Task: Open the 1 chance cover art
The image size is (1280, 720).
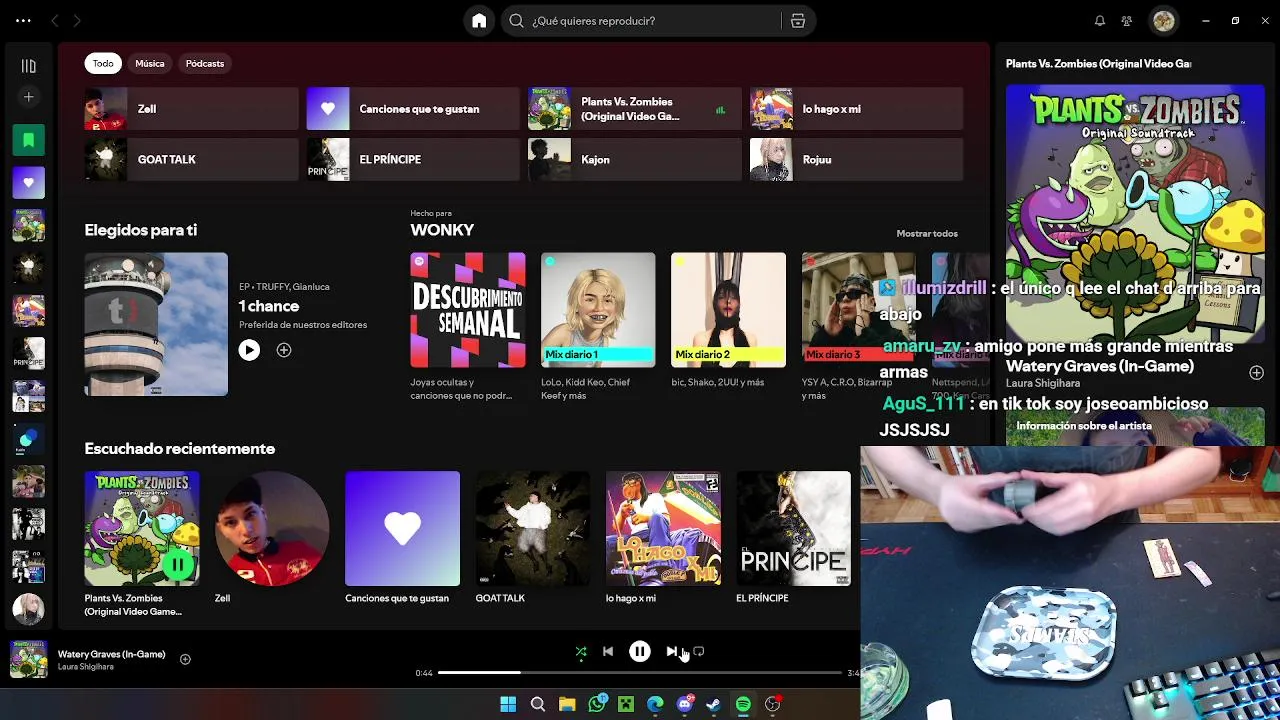Action: pyautogui.click(x=156, y=324)
